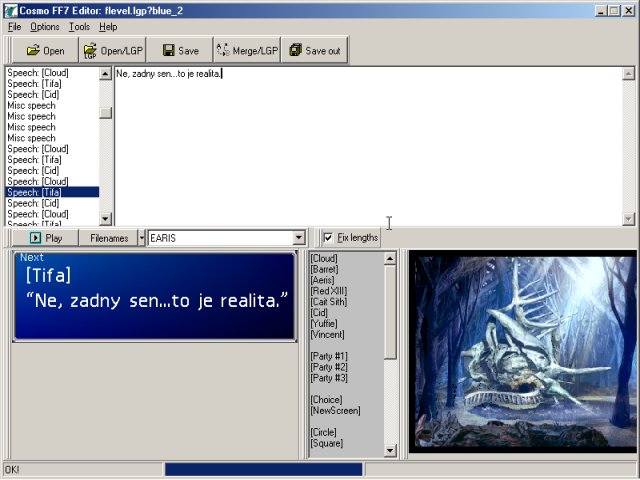Close the Cosmo FF7 Editor window
This screenshot has height=480, width=640.
(x=629, y=11)
